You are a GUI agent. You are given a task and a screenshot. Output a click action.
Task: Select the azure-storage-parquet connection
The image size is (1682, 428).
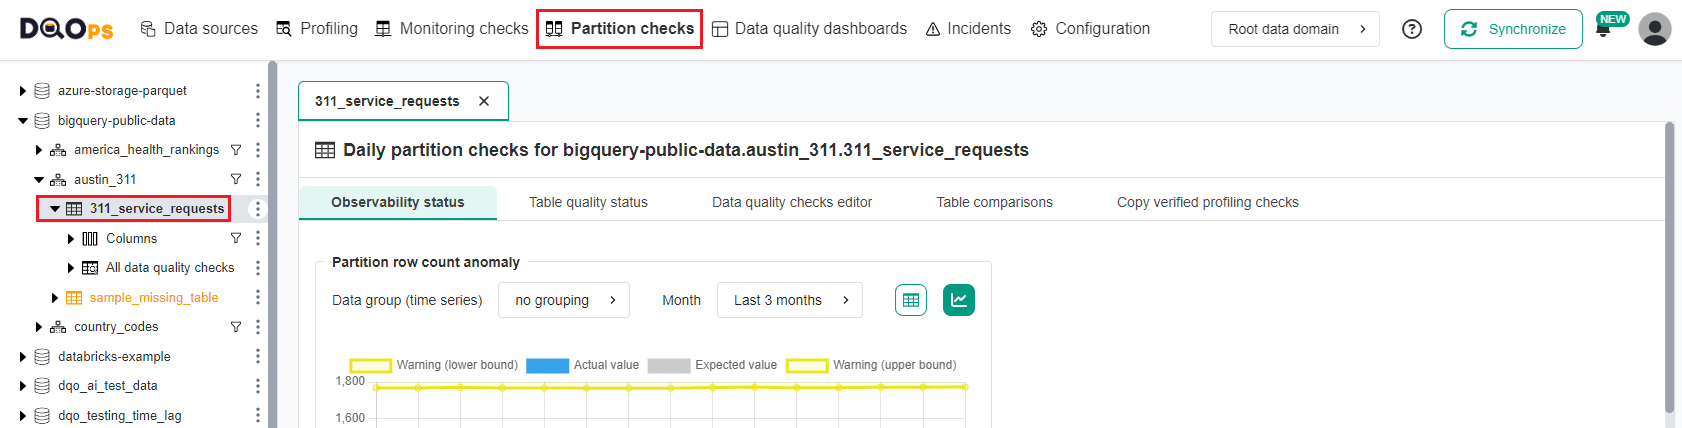122,91
